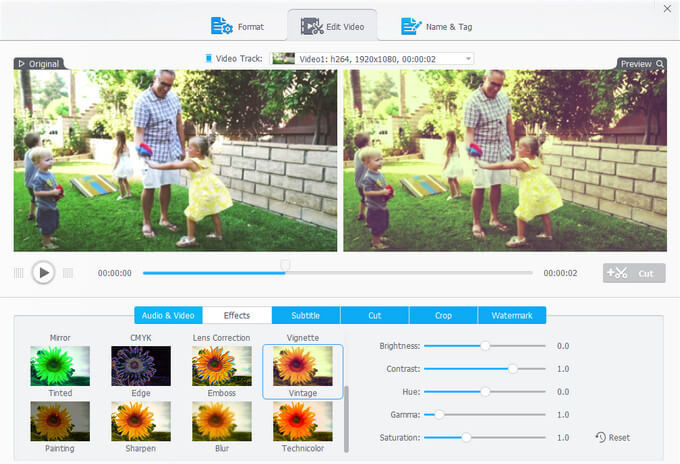Open the Name & Tag tab
The height and width of the screenshot is (464, 680).
point(436,26)
